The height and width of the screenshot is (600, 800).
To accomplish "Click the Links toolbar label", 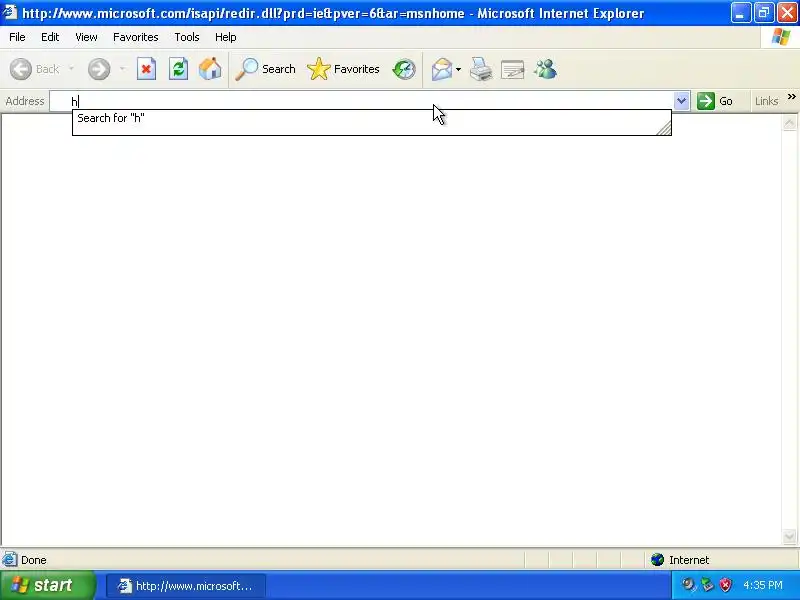I will point(766,101).
